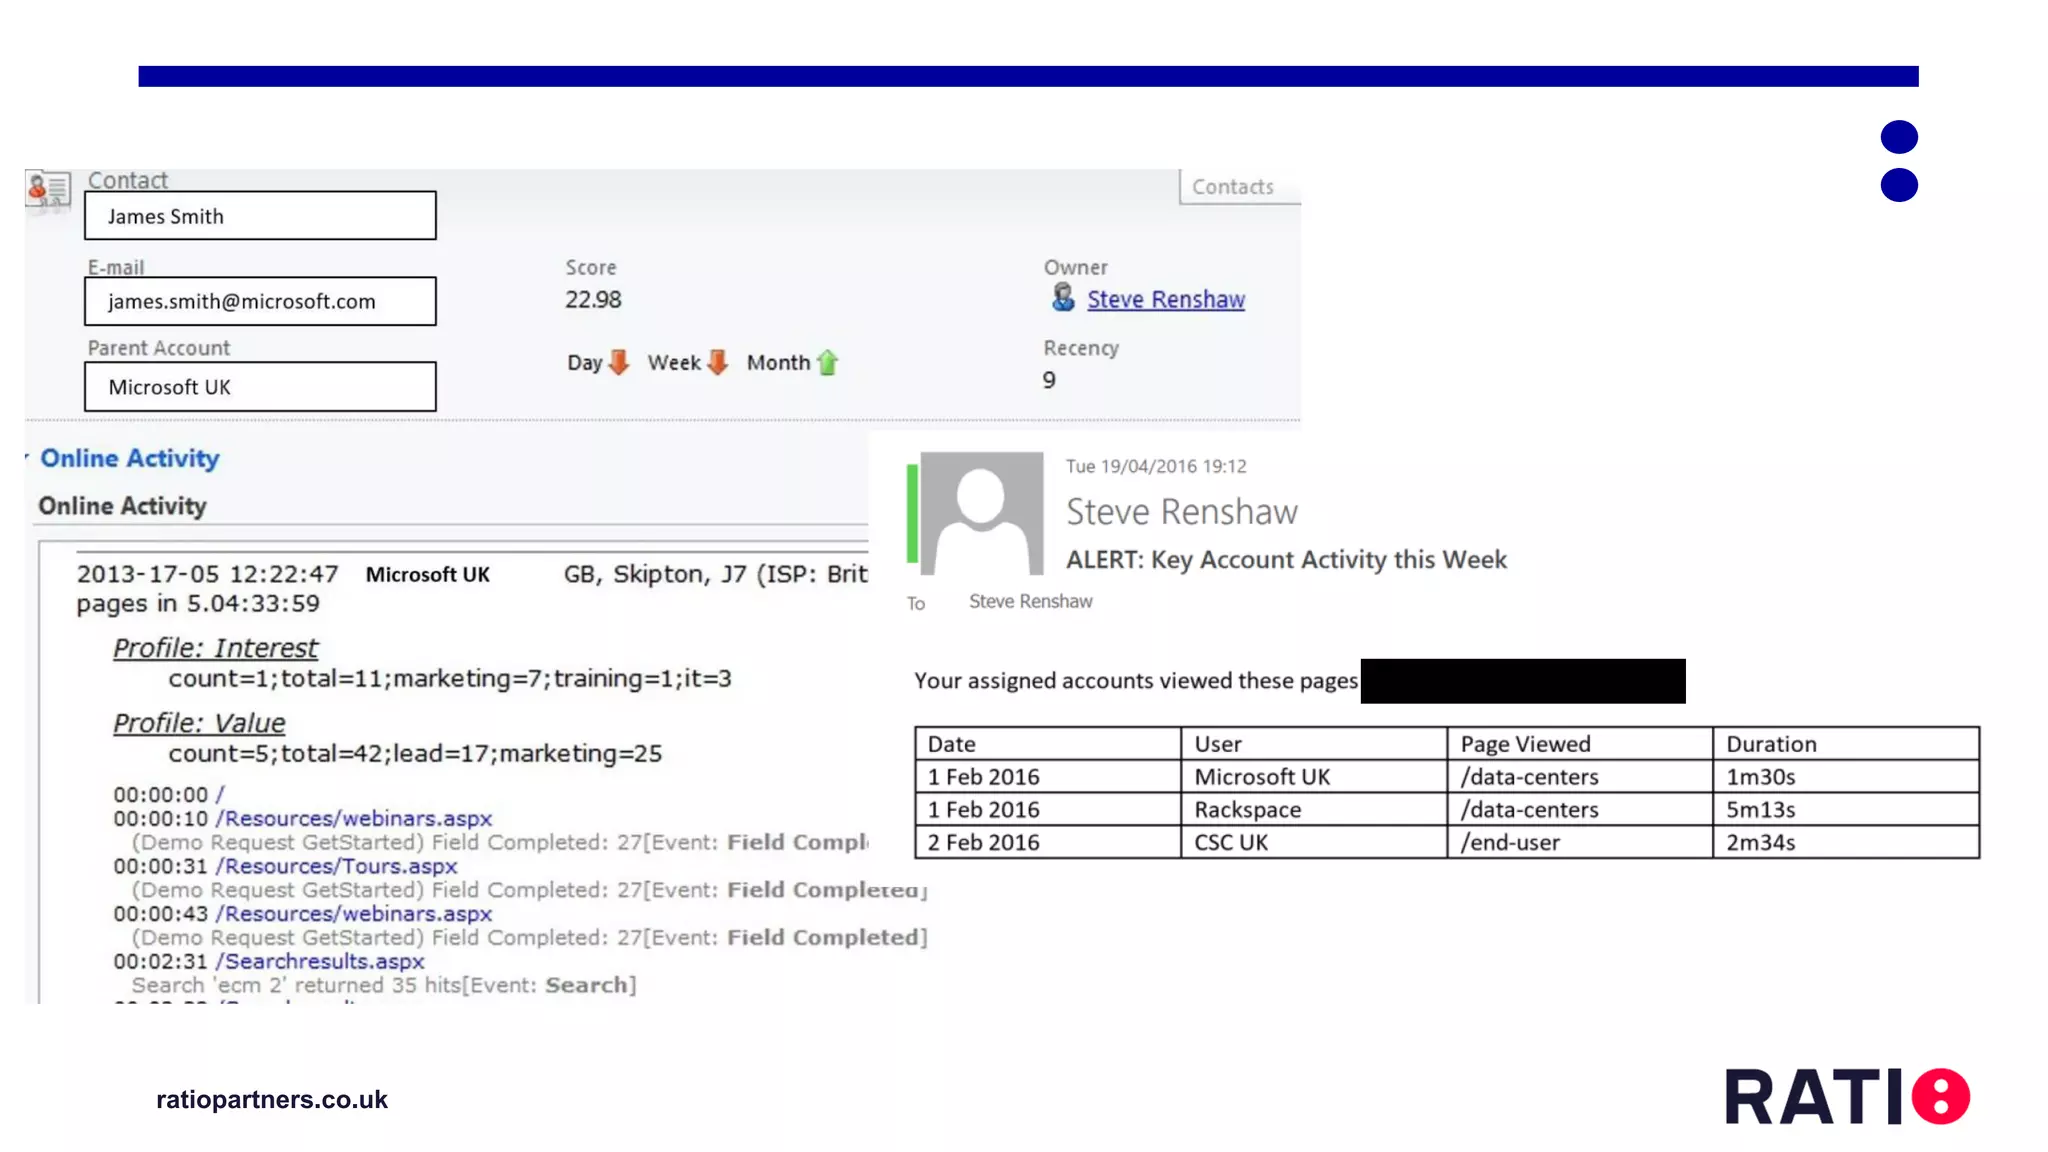Click the 1m30s duration cell

pos(1846,777)
